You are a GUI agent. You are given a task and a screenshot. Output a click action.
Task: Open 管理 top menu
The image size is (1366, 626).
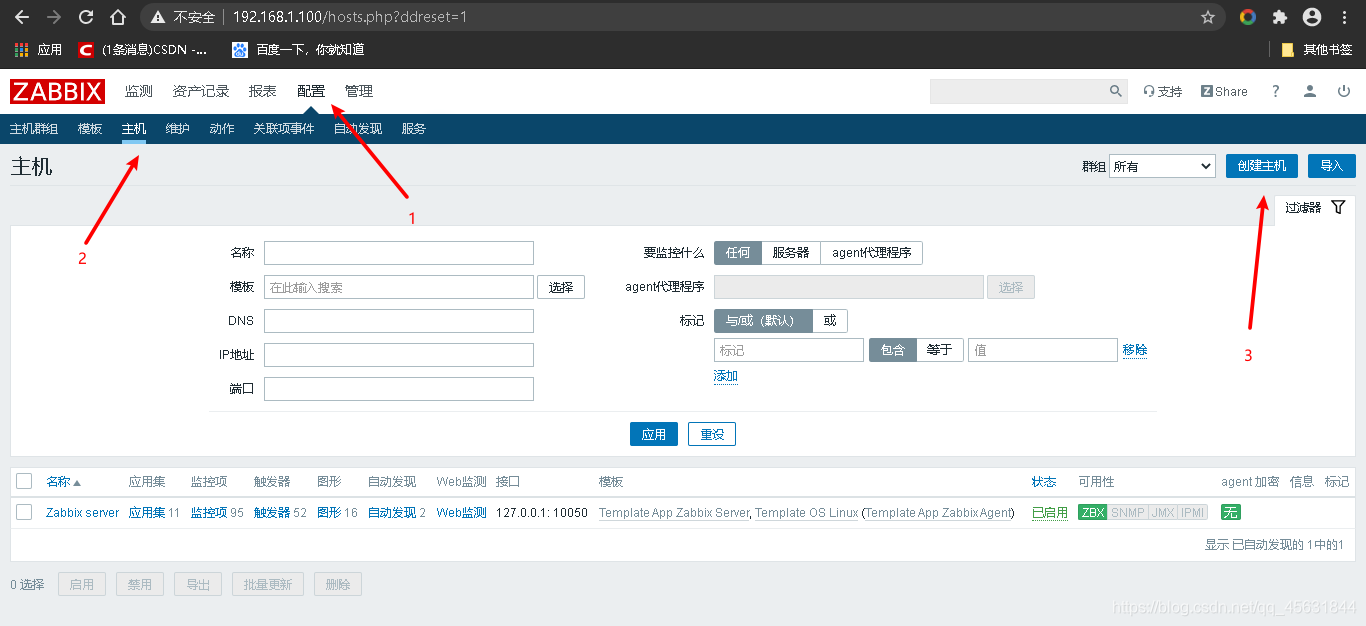[359, 91]
